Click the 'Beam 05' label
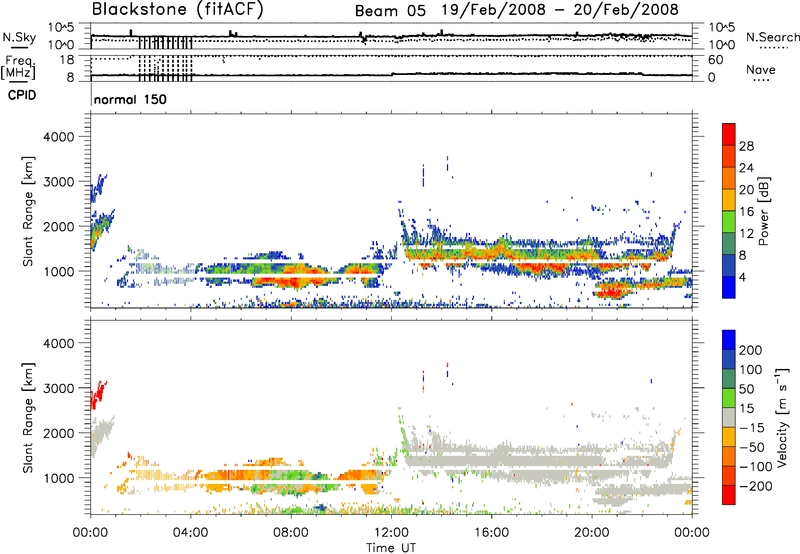Image resolution: width=800 pixels, height=554 pixels. coord(390,11)
